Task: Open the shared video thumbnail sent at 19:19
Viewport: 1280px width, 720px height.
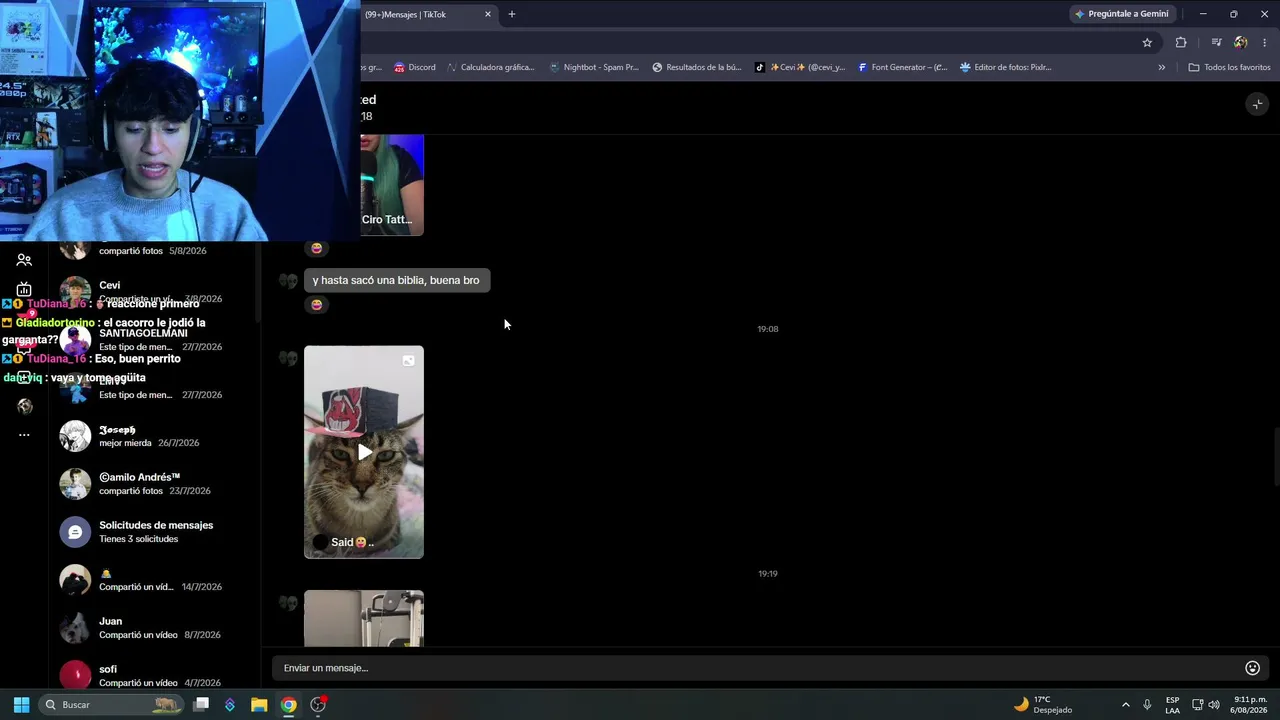Action: (364, 619)
